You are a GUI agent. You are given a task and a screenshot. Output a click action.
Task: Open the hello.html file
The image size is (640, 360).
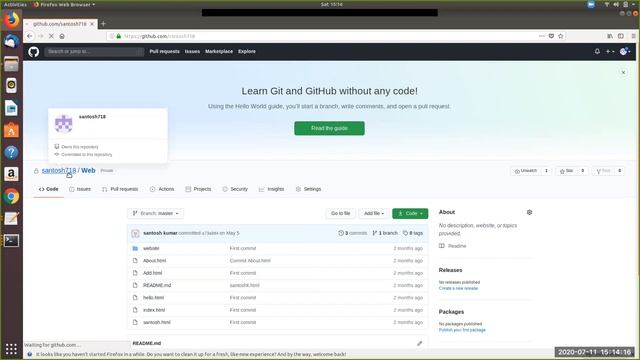(x=153, y=298)
